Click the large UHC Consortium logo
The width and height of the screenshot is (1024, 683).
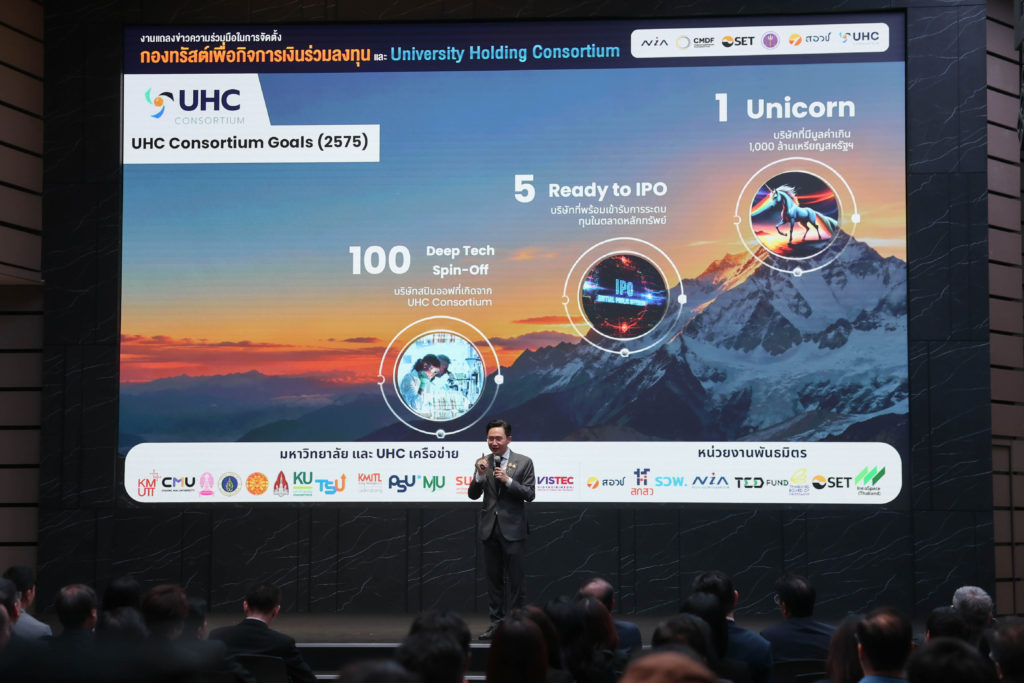pyautogui.click(x=194, y=104)
